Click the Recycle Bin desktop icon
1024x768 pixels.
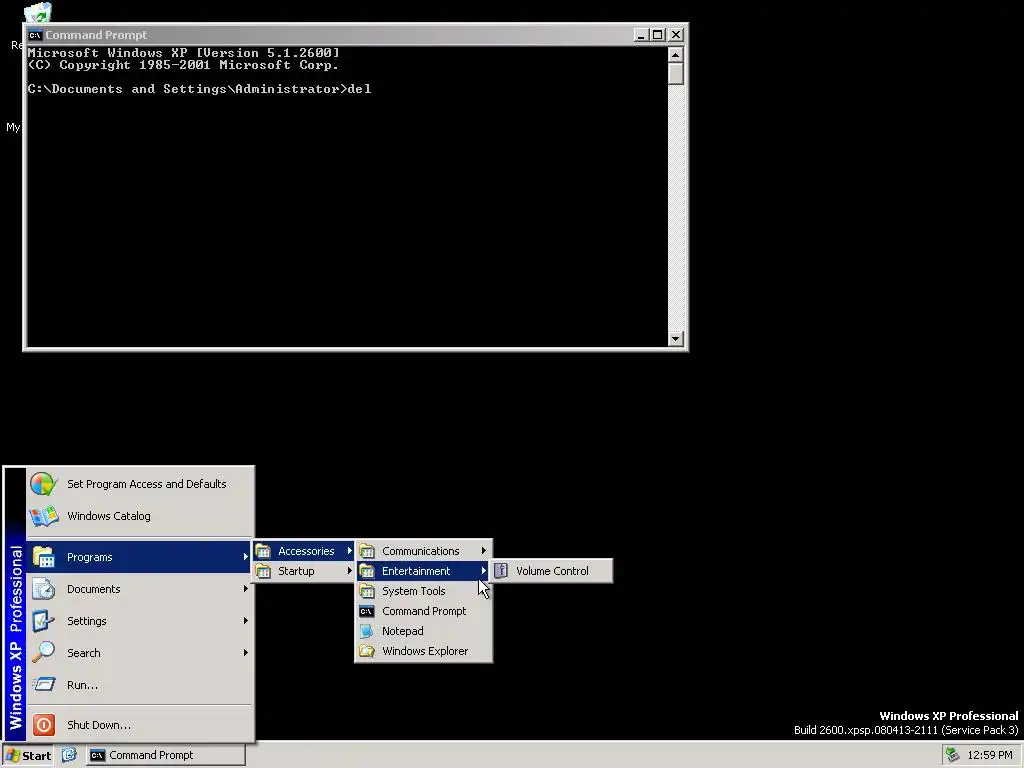[37, 12]
